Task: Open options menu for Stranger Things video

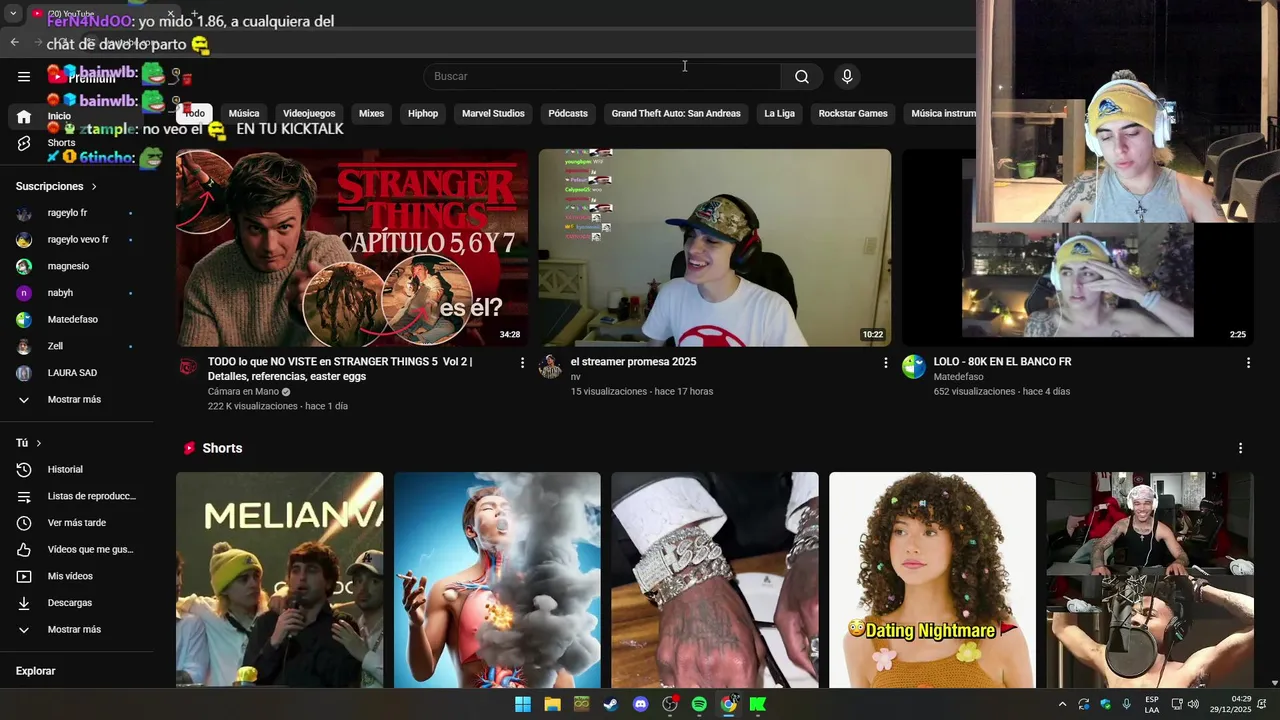Action: pos(522,363)
